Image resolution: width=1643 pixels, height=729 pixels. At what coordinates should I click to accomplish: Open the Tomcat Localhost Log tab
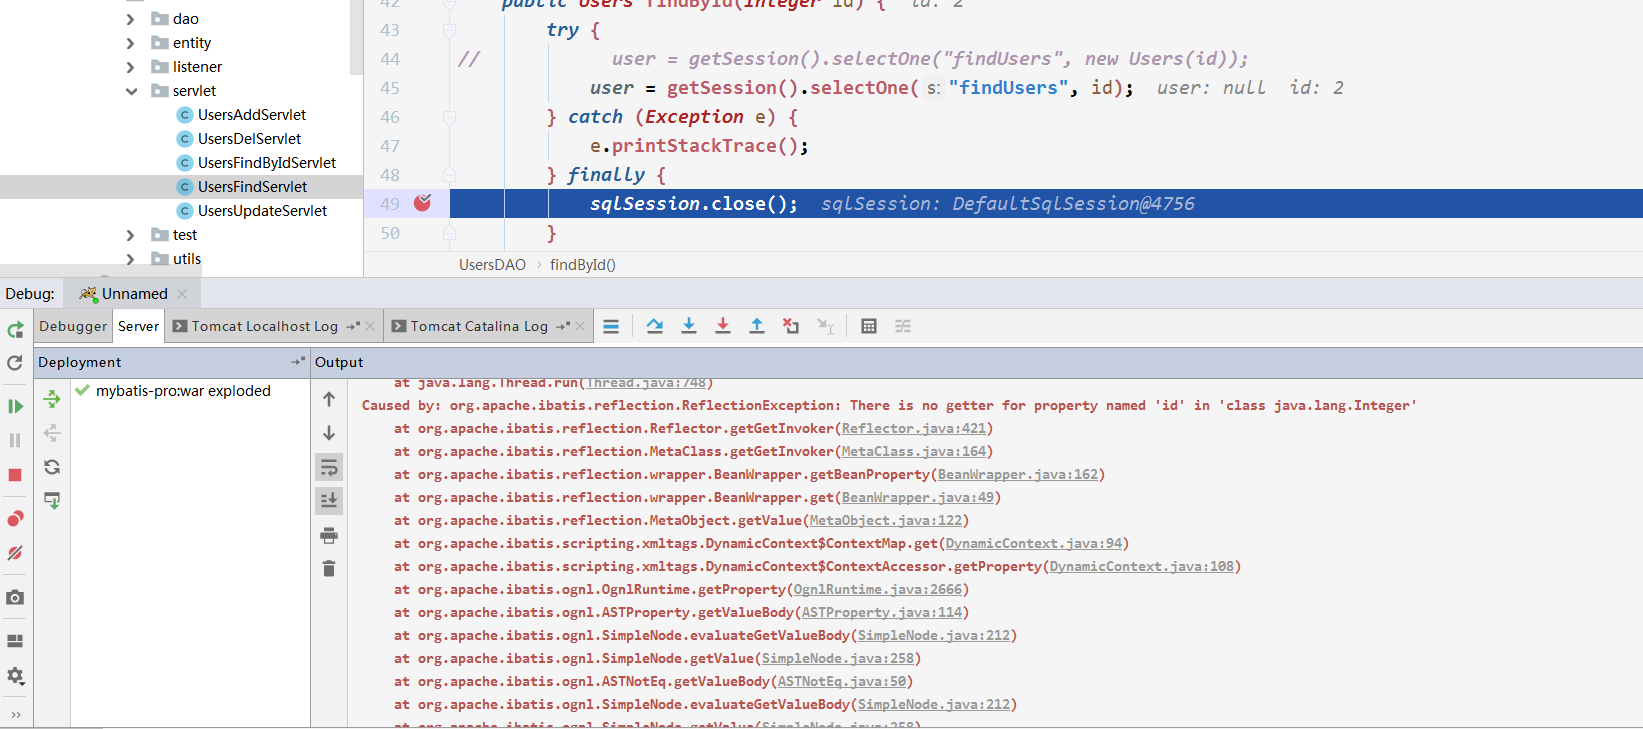pos(264,326)
